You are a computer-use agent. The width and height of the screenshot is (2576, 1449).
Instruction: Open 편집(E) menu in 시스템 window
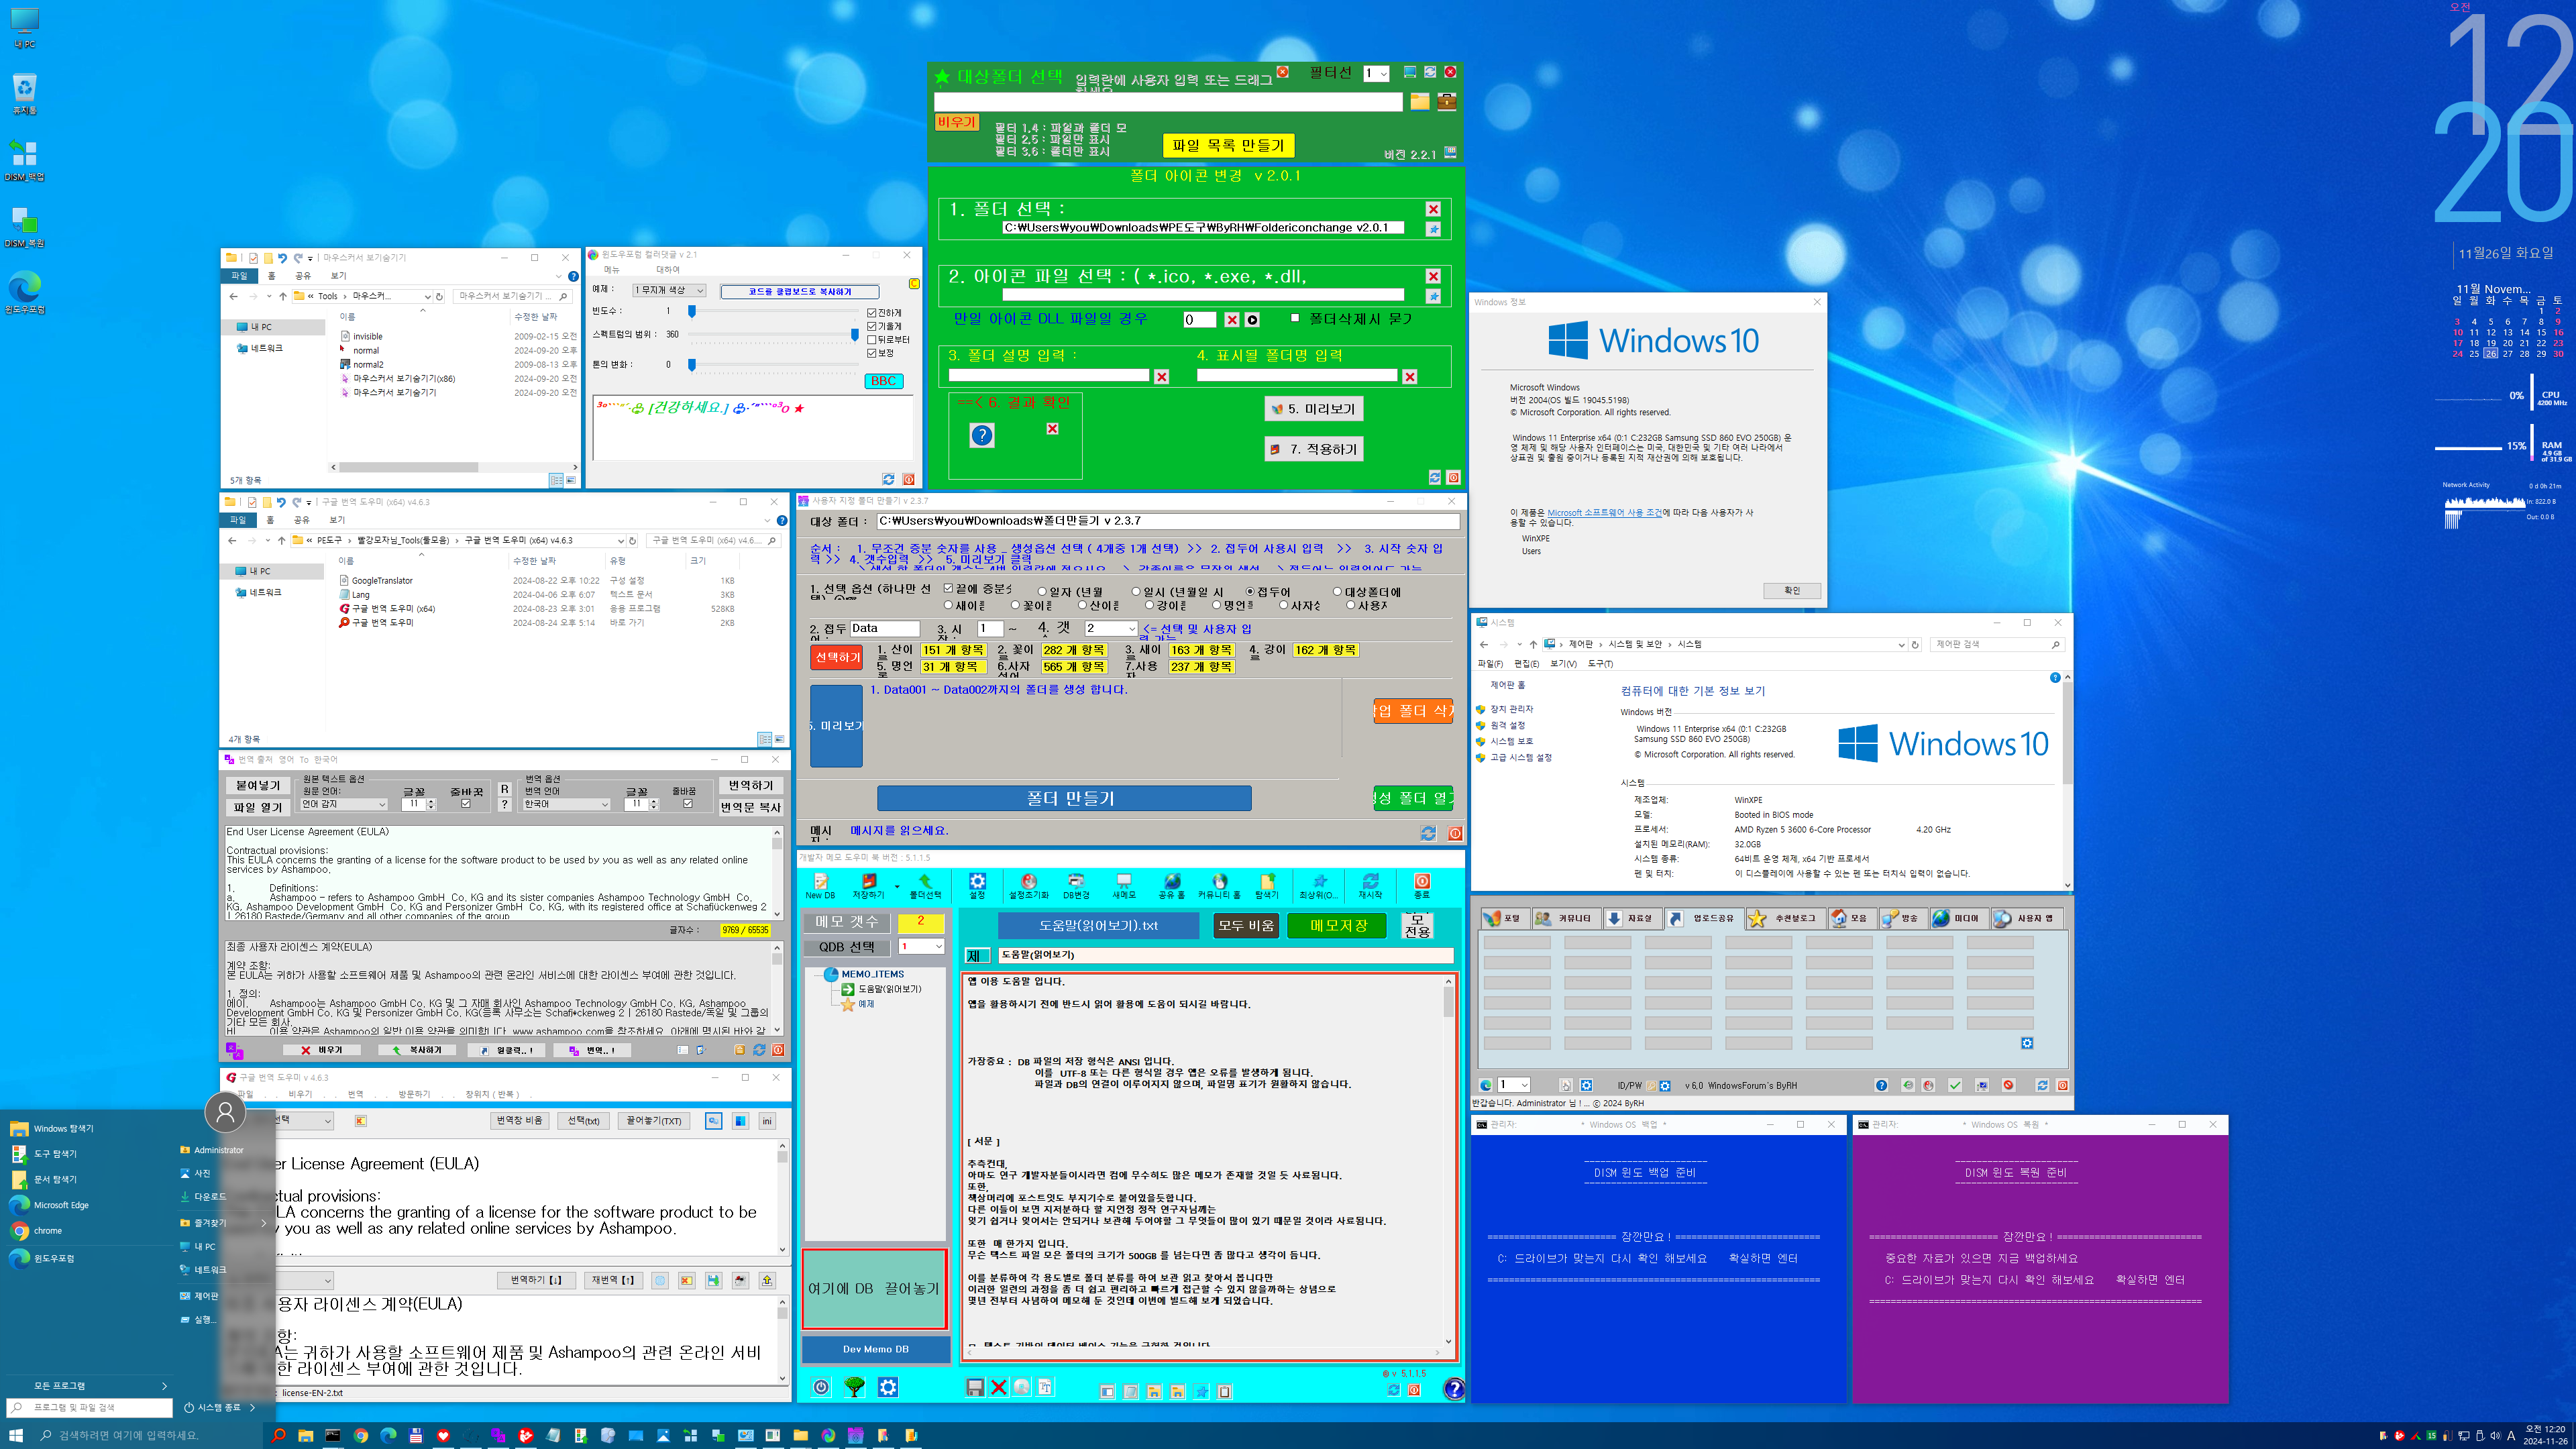(x=1527, y=664)
